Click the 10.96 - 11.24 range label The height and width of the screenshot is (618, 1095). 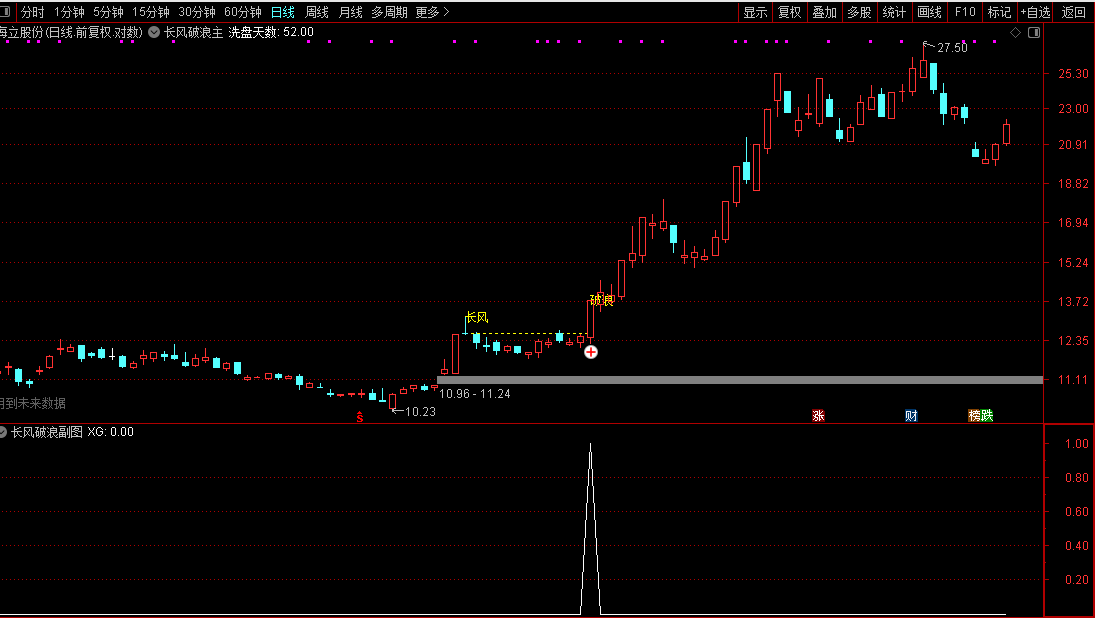[475, 394]
